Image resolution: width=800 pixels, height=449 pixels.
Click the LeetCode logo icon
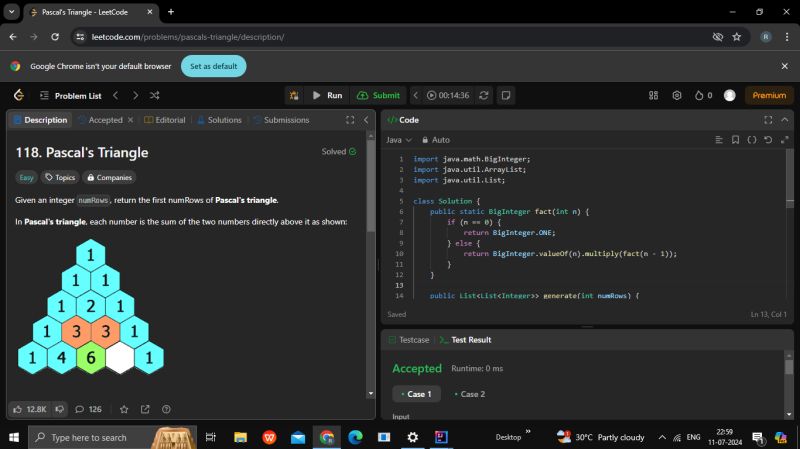19,95
